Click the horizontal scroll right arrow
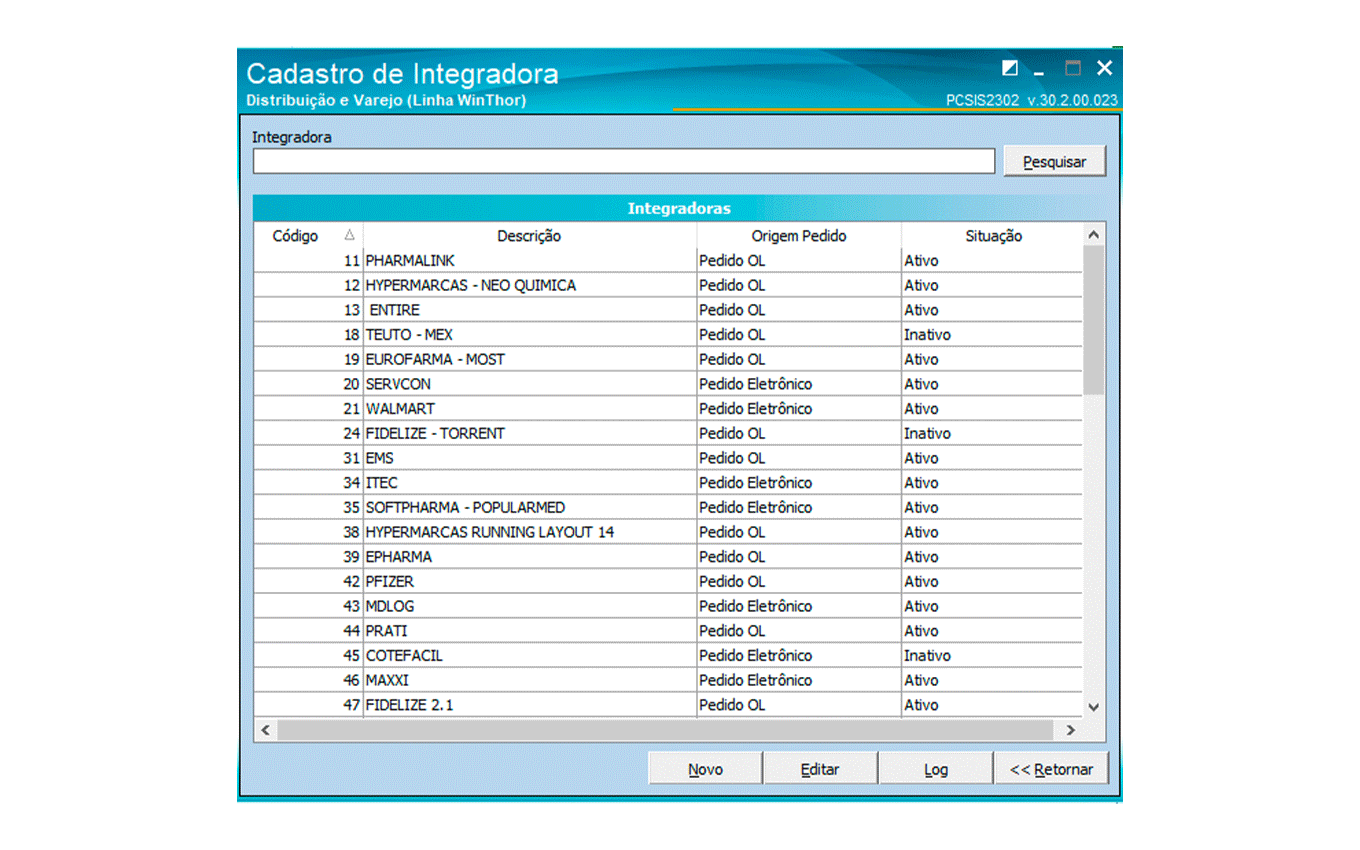1360x850 pixels. pyautogui.click(x=1071, y=730)
